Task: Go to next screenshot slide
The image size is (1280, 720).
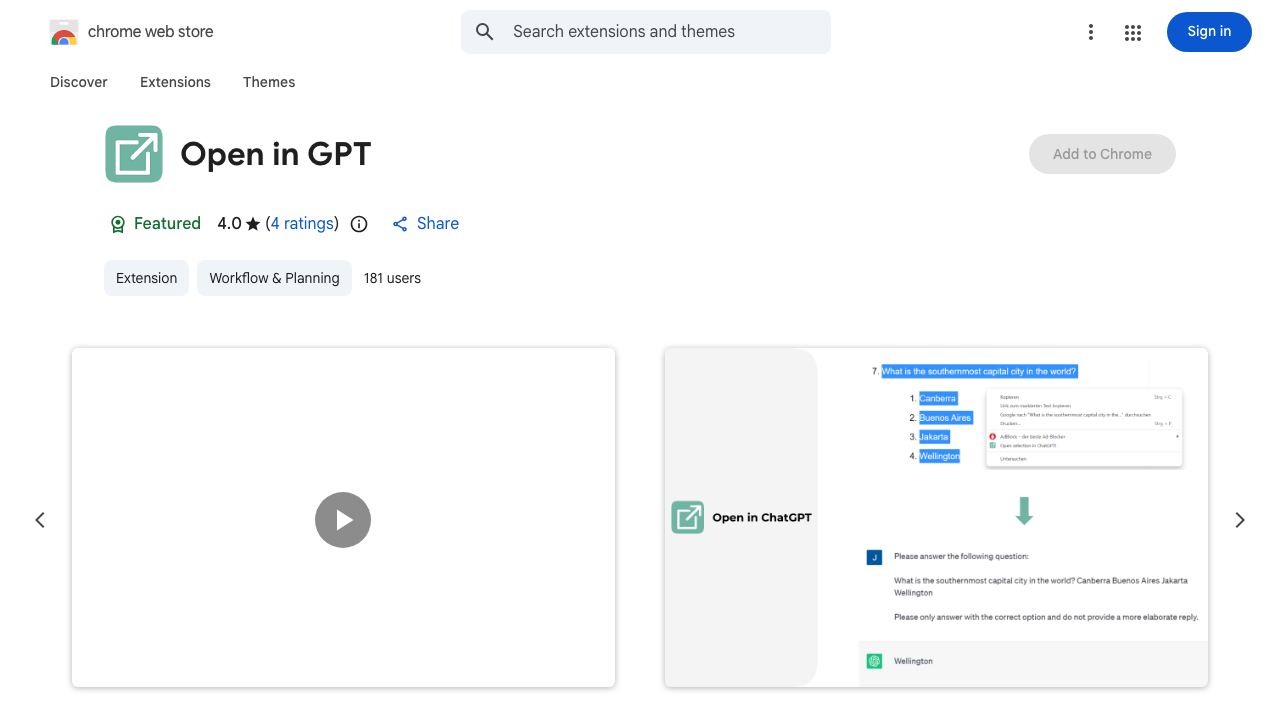Action: [1240, 520]
